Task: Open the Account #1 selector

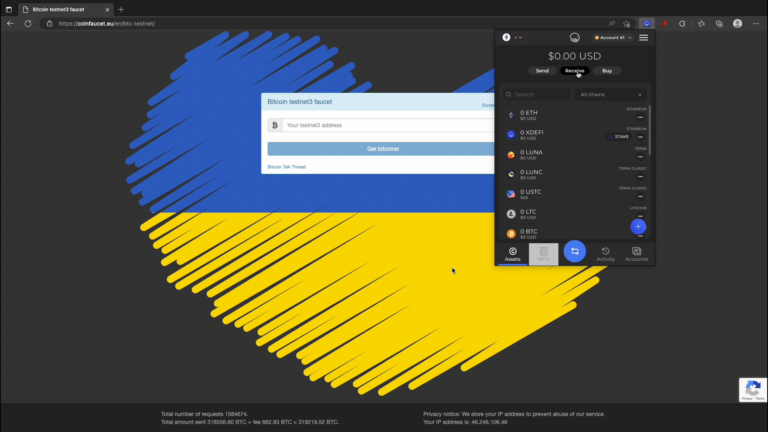Action: tap(610, 38)
